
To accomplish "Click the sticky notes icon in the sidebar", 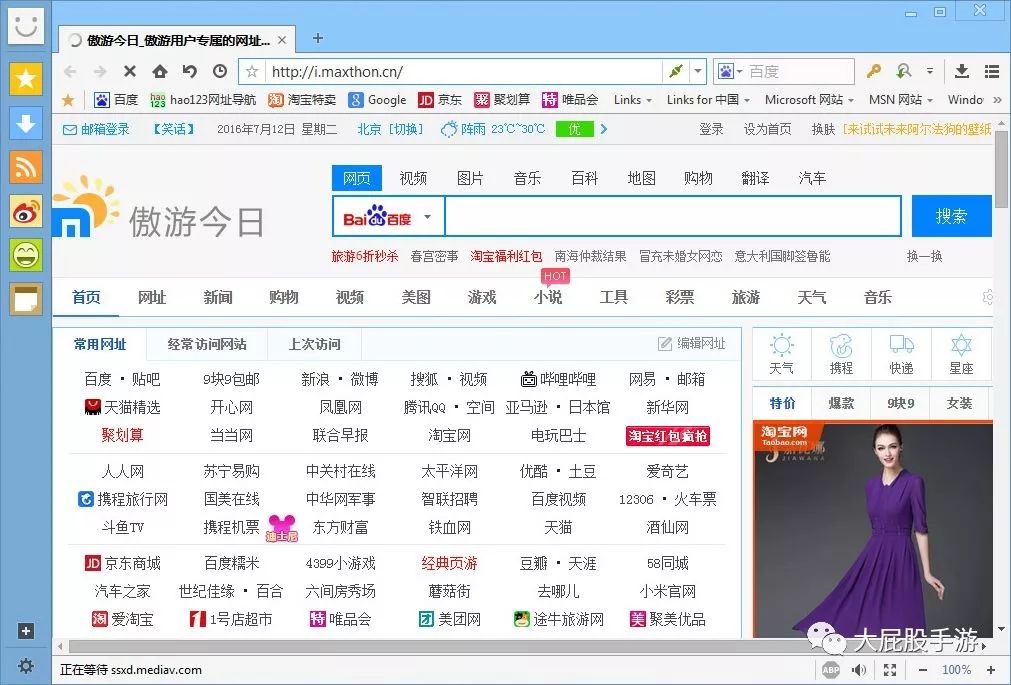I will 26,300.
